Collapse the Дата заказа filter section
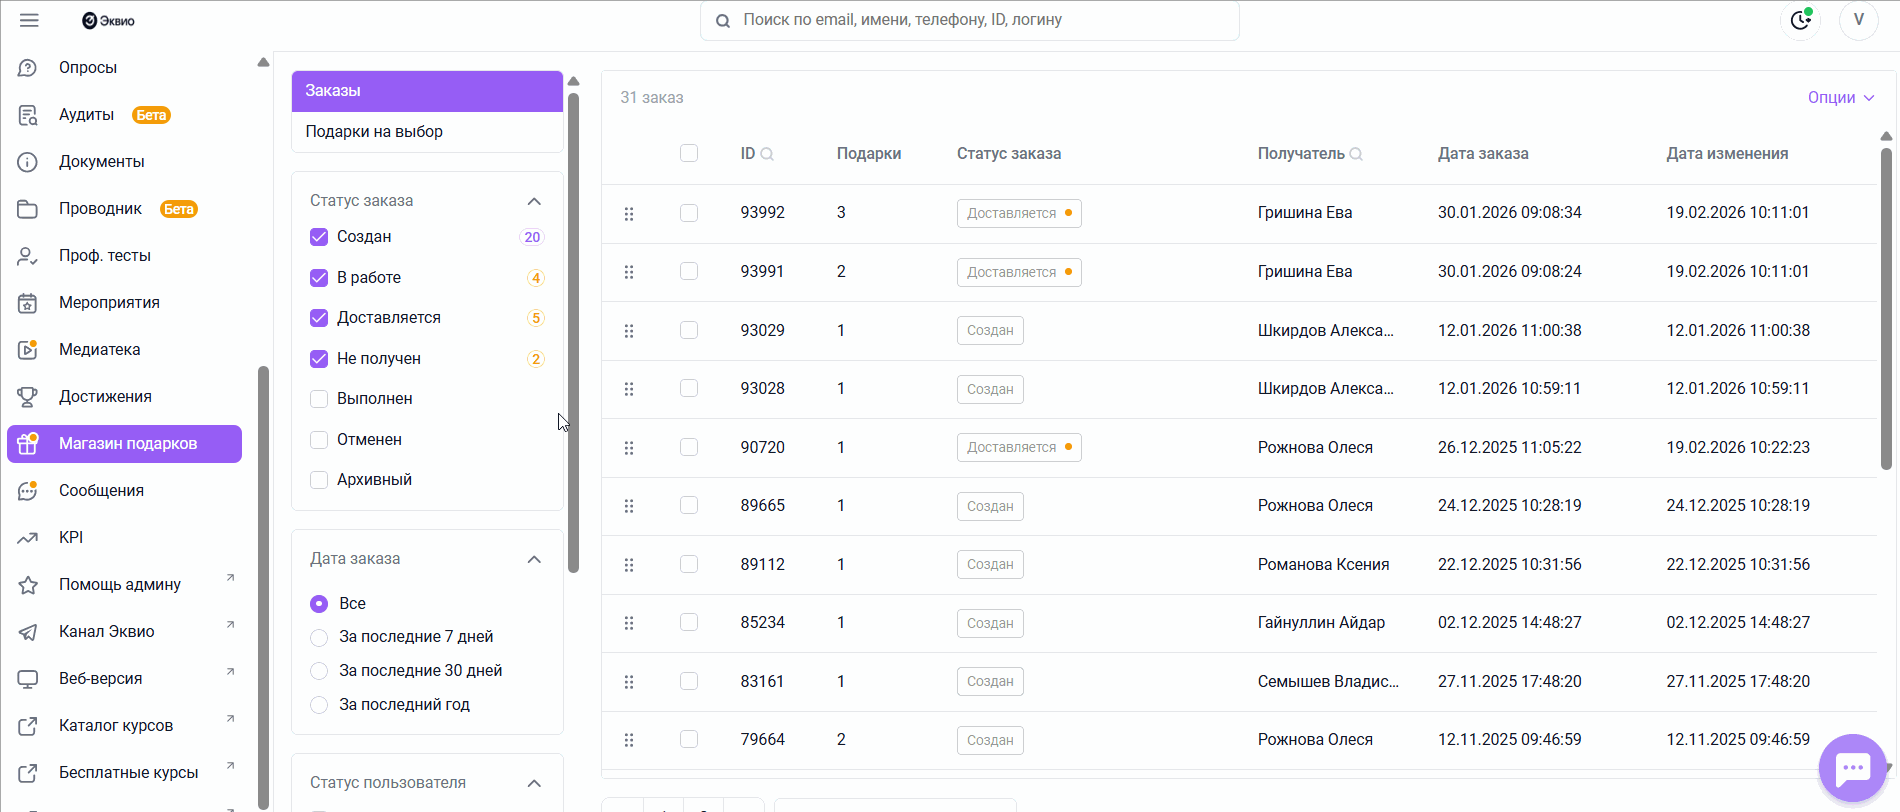Image resolution: width=1900 pixels, height=812 pixels. point(534,559)
